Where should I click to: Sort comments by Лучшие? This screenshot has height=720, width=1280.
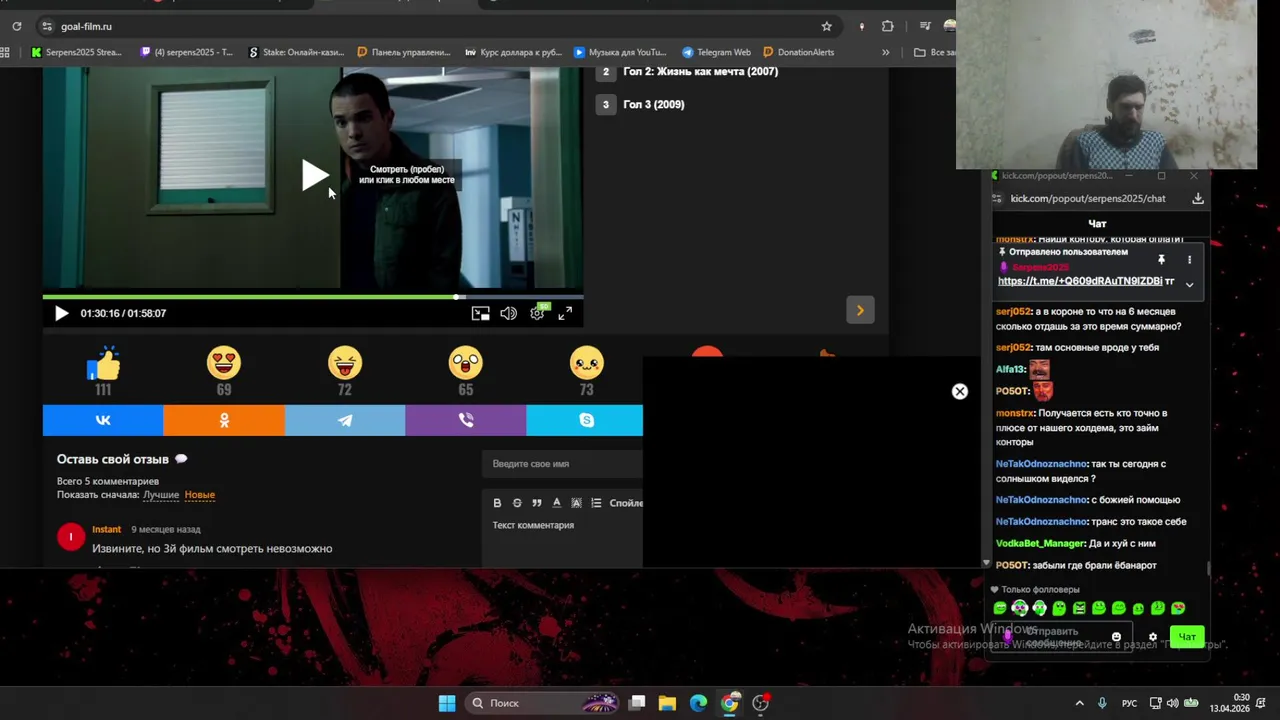coord(161,495)
